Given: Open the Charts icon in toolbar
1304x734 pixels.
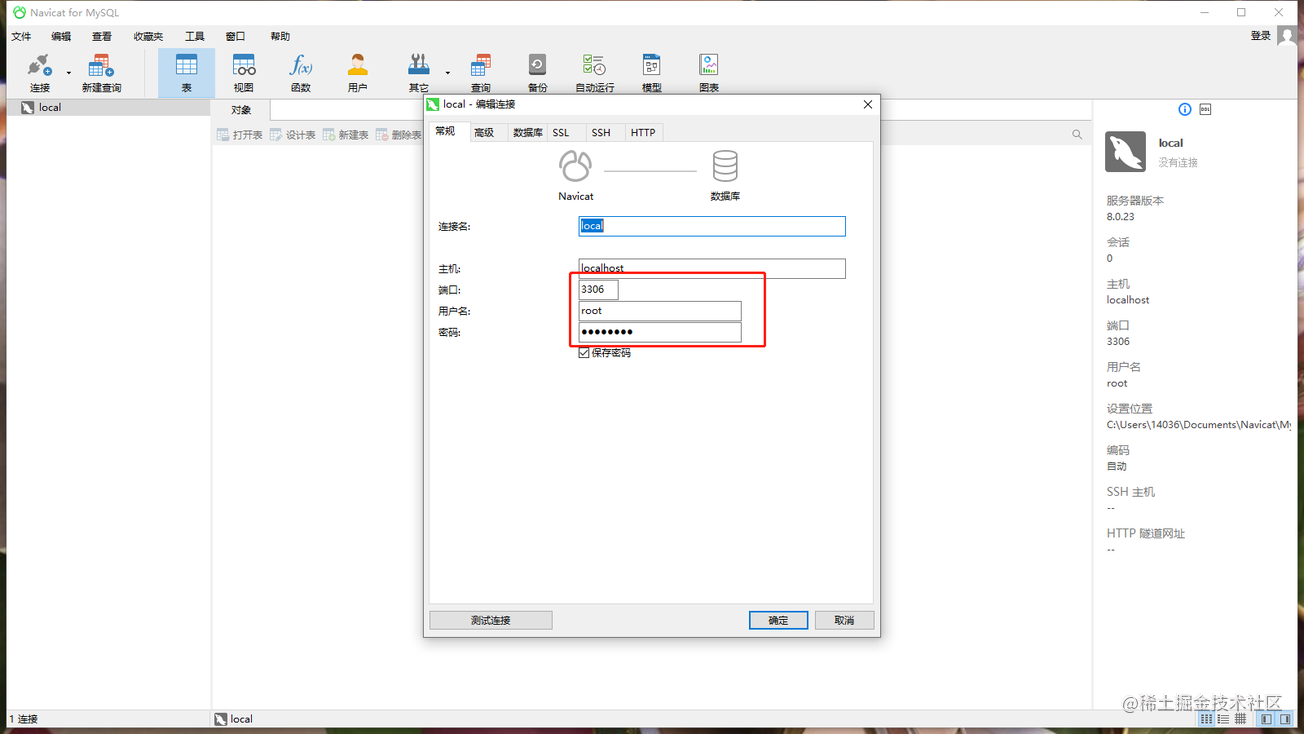Looking at the screenshot, I should tap(709, 68).
